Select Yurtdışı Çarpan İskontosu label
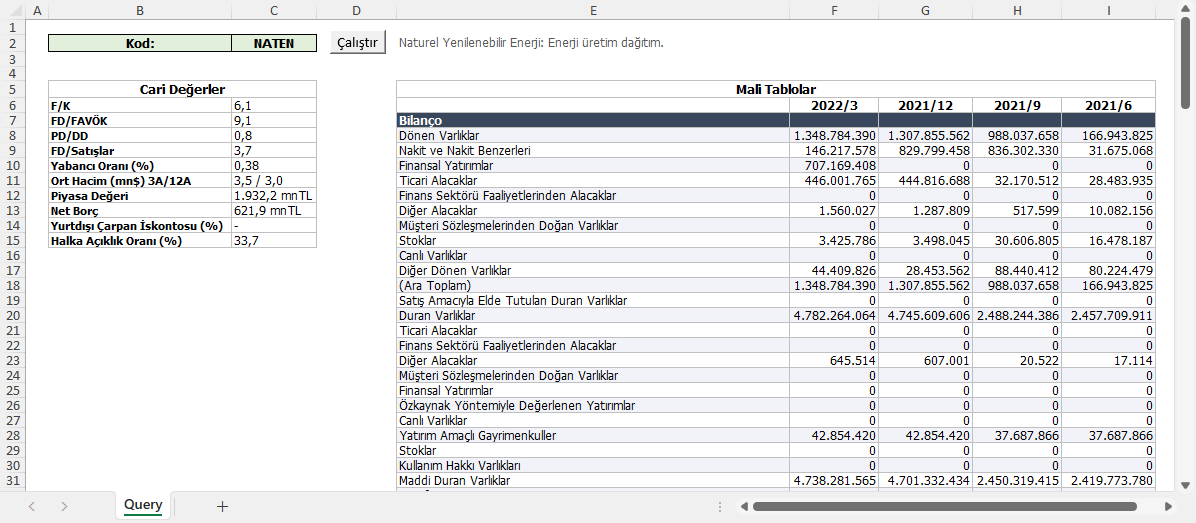 (x=140, y=226)
